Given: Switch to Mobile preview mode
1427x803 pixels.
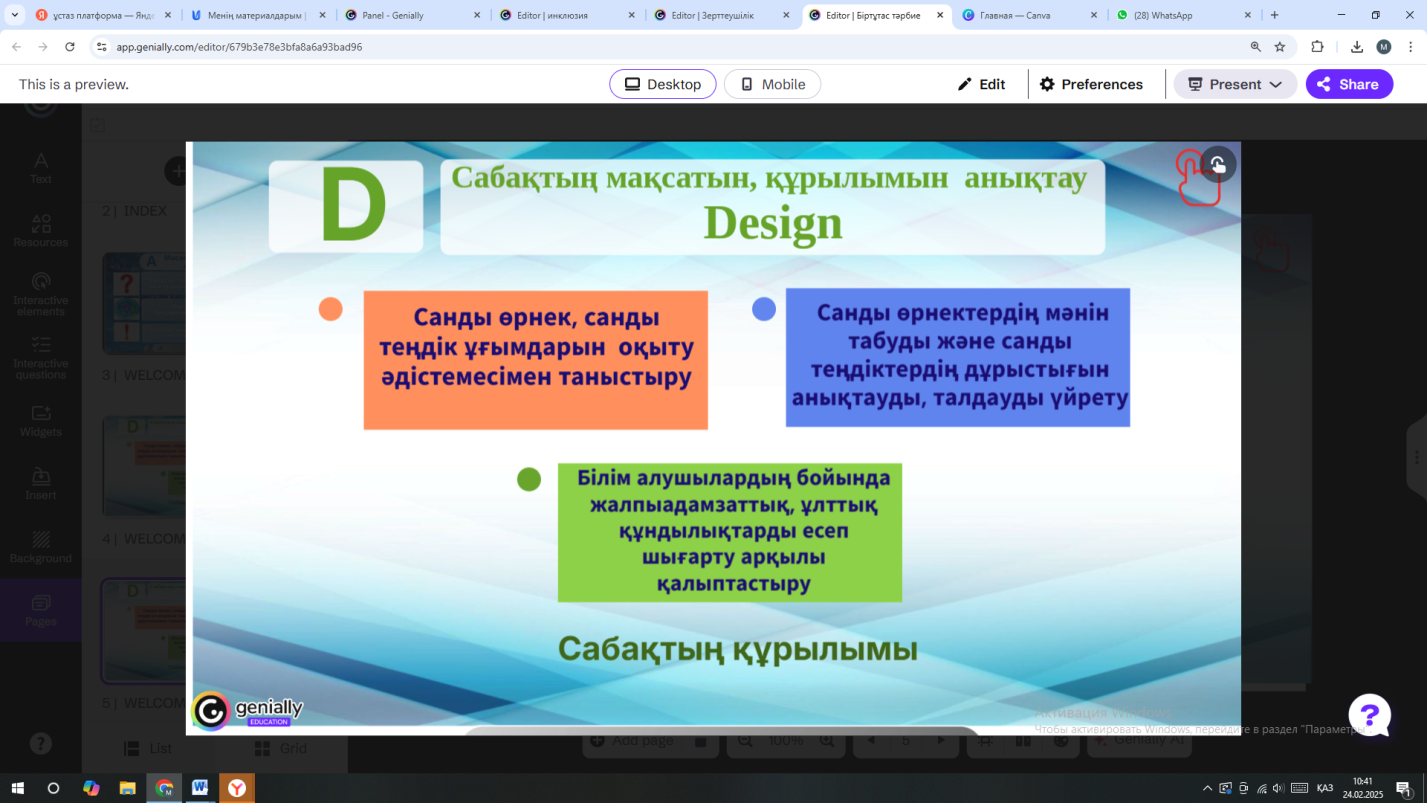Looking at the screenshot, I should click(772, 84).
